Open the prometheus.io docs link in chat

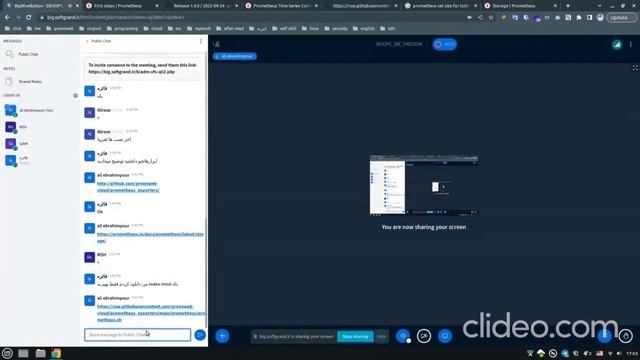[150, 238]
